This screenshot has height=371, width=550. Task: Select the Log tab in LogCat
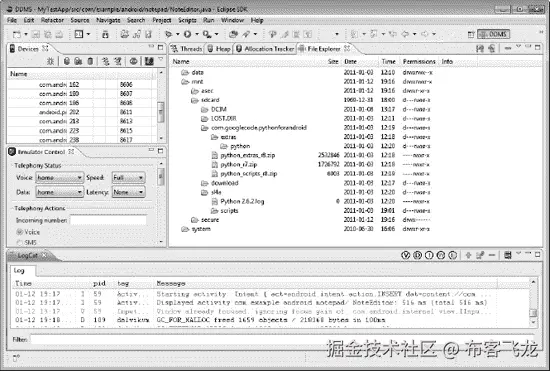click(x=19, y=270)
